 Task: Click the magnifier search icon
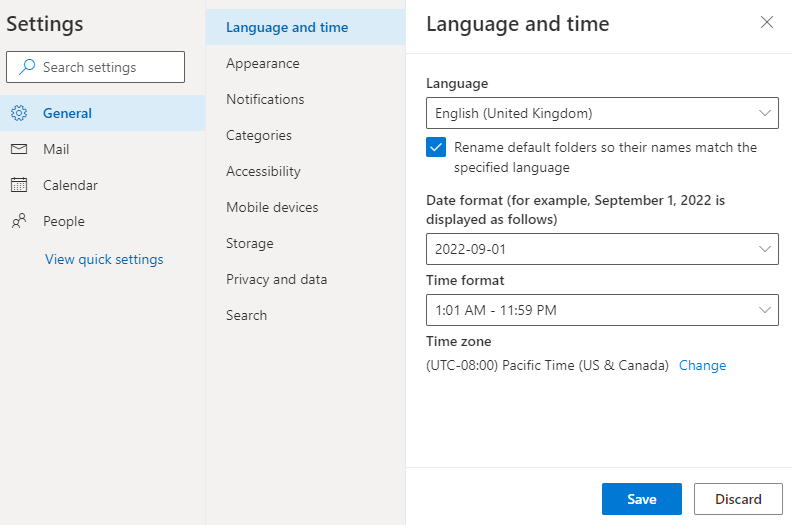(27, 67)
